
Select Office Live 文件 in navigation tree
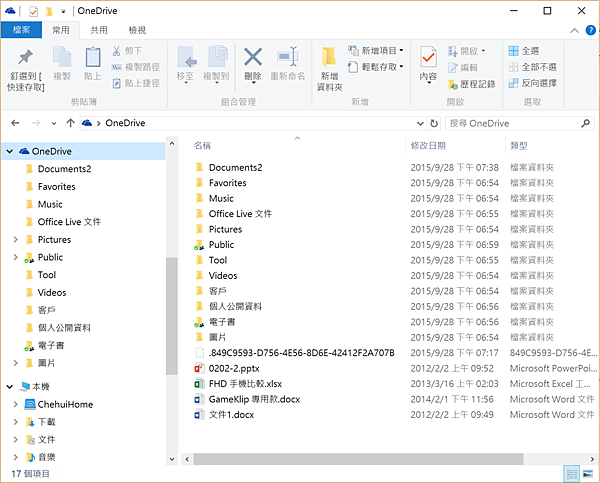coord(69,222)
